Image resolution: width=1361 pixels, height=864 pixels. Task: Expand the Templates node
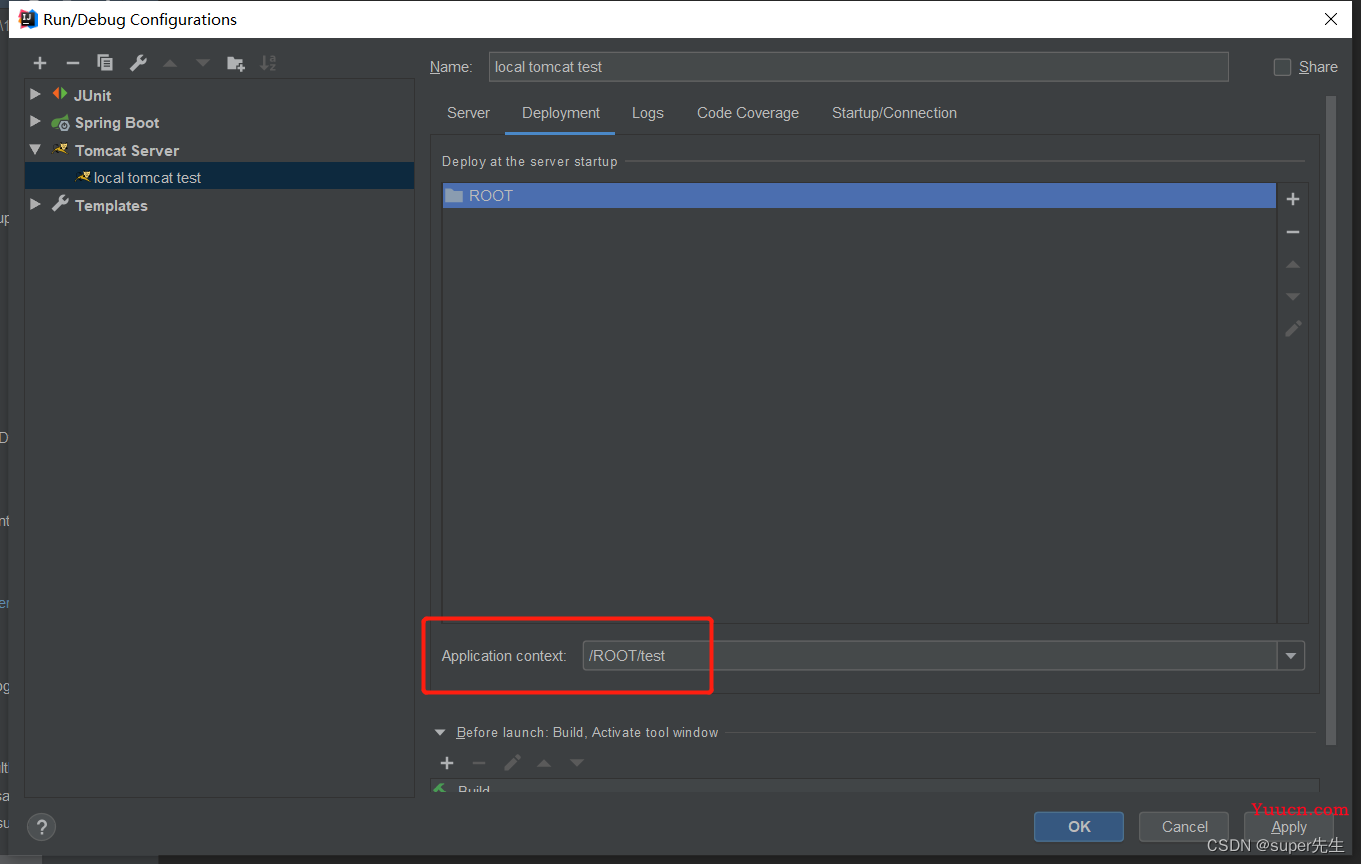(35, 205)
